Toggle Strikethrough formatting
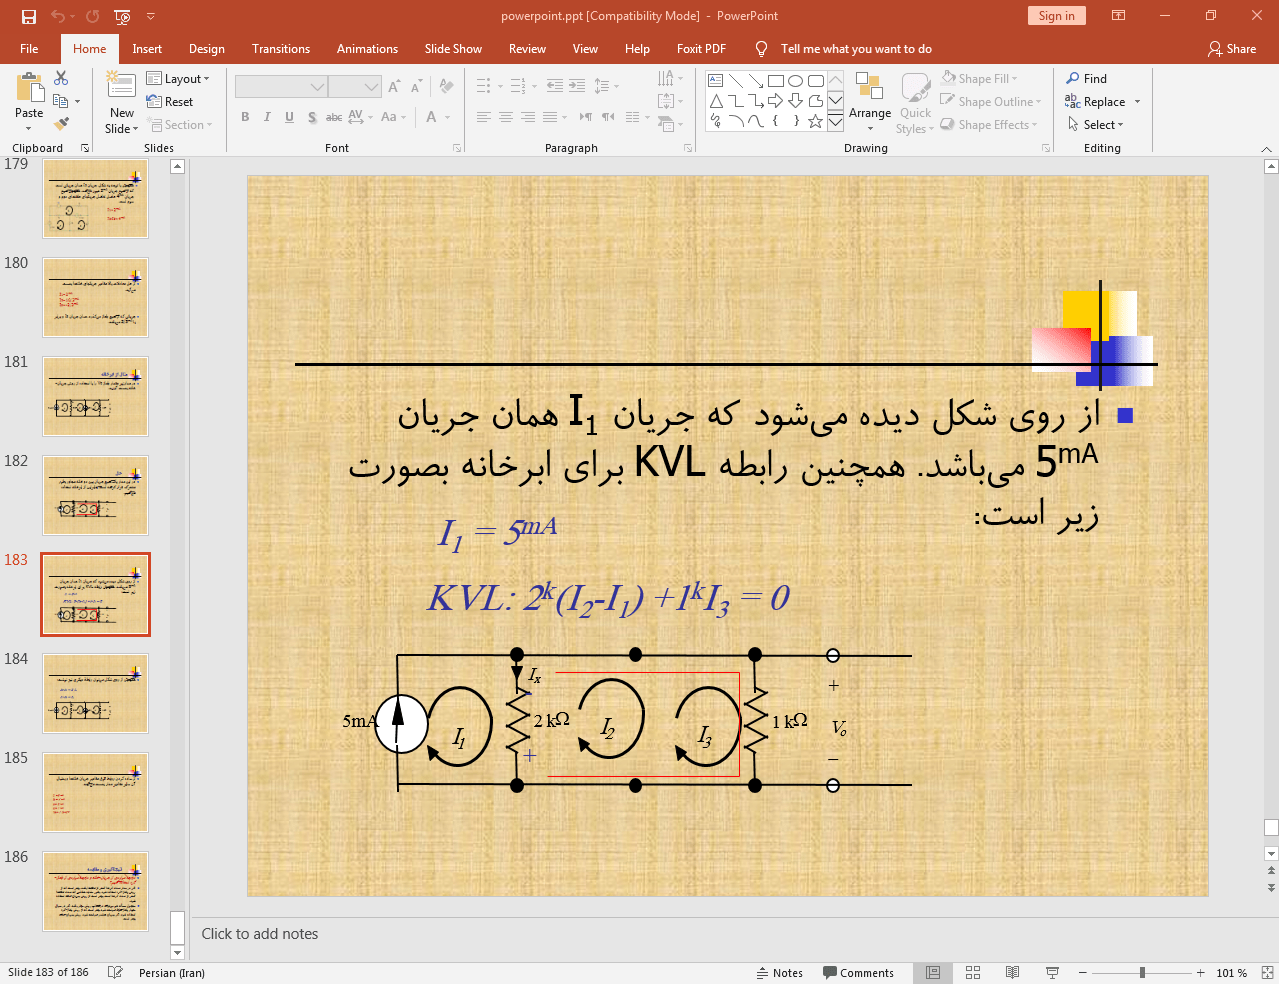Image resolution: width=1279 pixels, height=984 pixels. pos(334,117)
